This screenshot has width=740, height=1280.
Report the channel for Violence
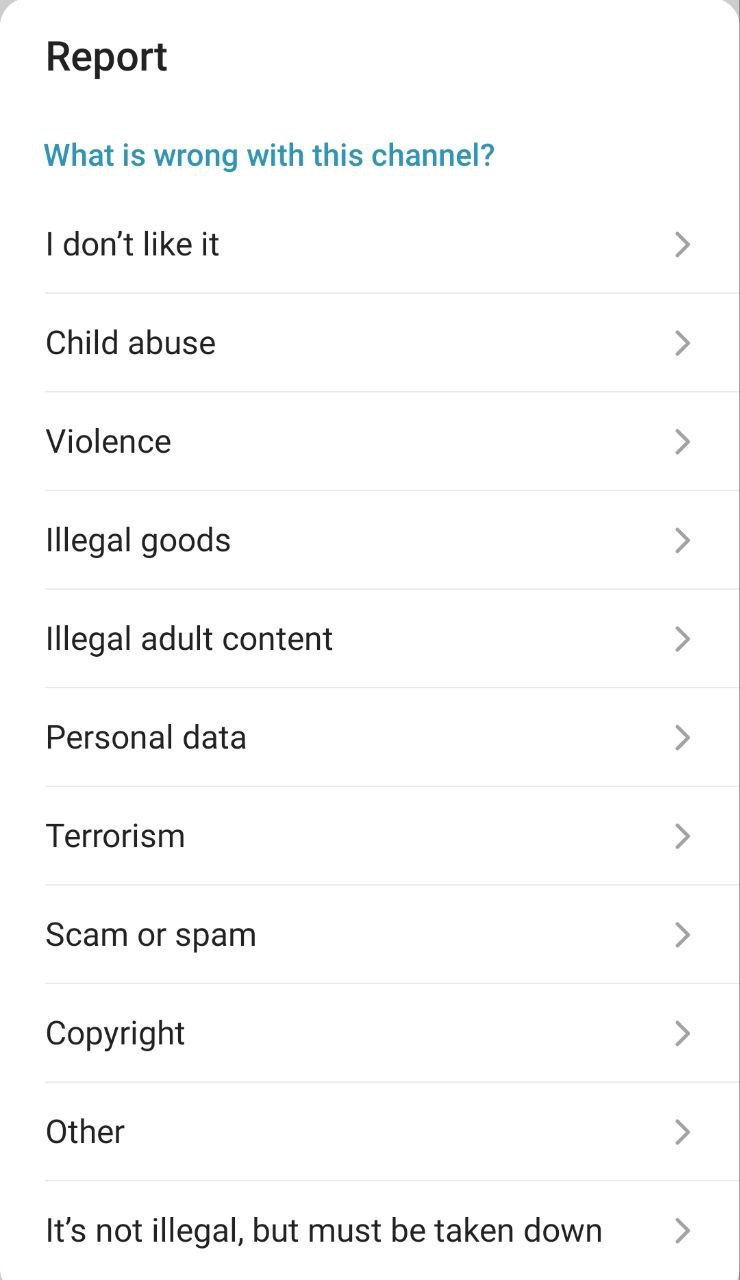109,442
